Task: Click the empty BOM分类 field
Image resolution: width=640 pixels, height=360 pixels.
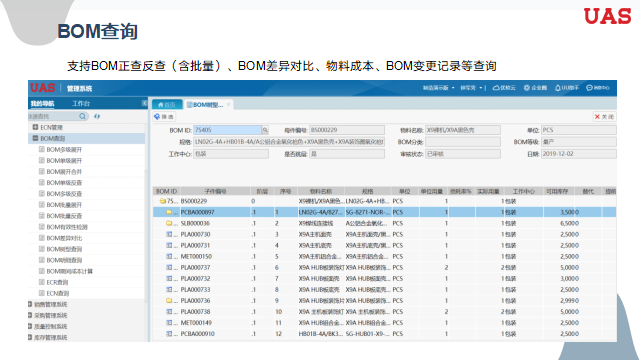Action: point(462,142)
